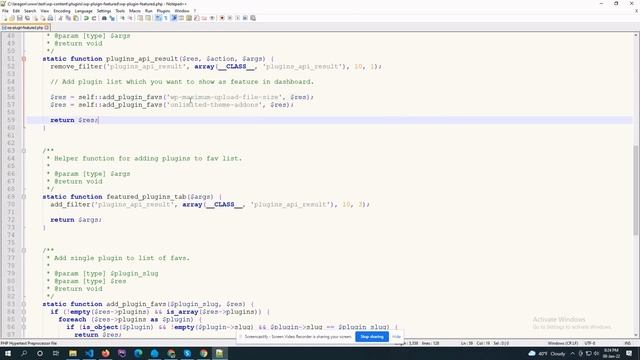Click the Close All toolbar icon
640x360 pixels.
point(43,18)
